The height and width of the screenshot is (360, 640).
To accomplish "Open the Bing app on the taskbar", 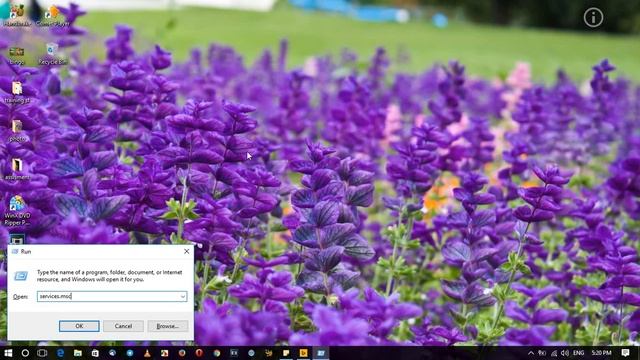I will (304, 353).
